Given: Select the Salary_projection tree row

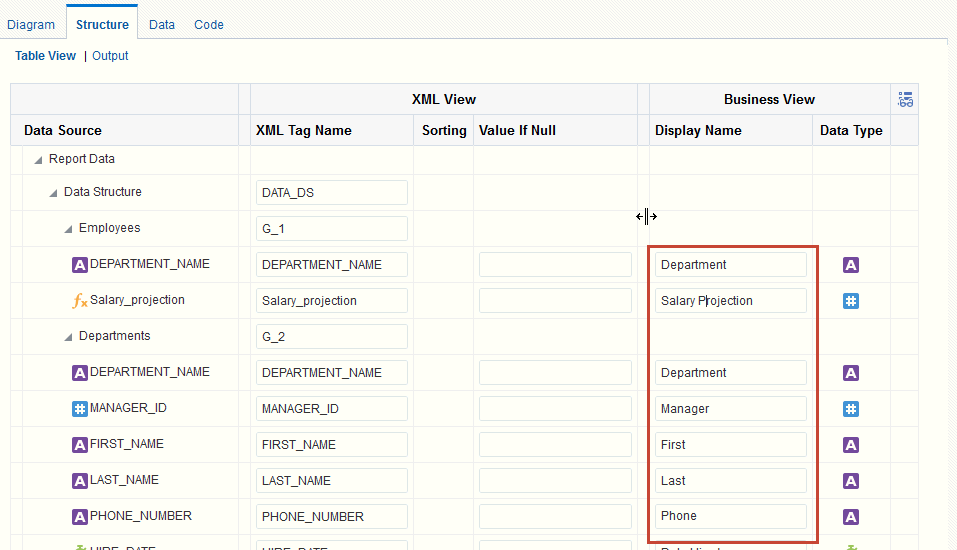Looking at the screenshot, I should pos(137,300).
